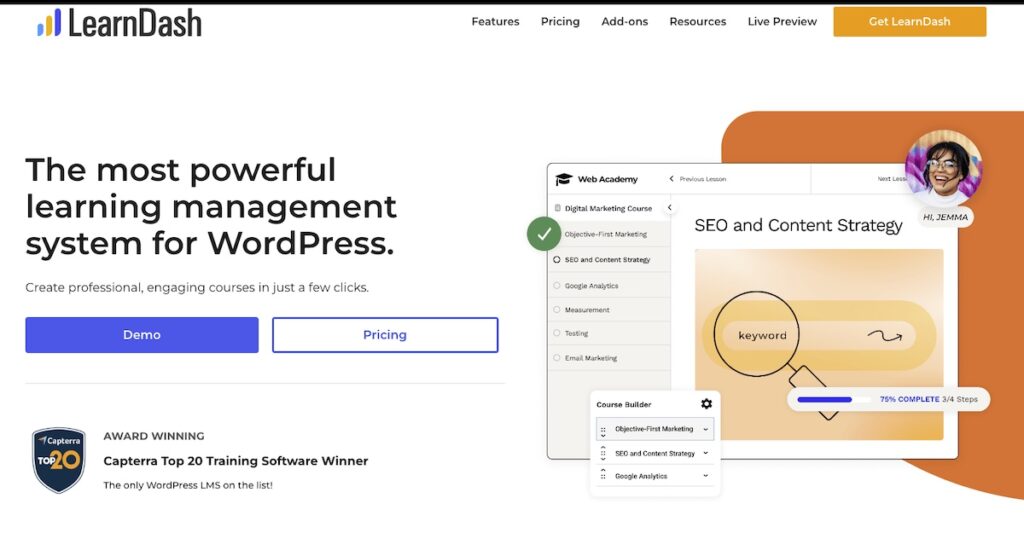
Task: Click the AWARD WINNING label
Action: point(153,436)
